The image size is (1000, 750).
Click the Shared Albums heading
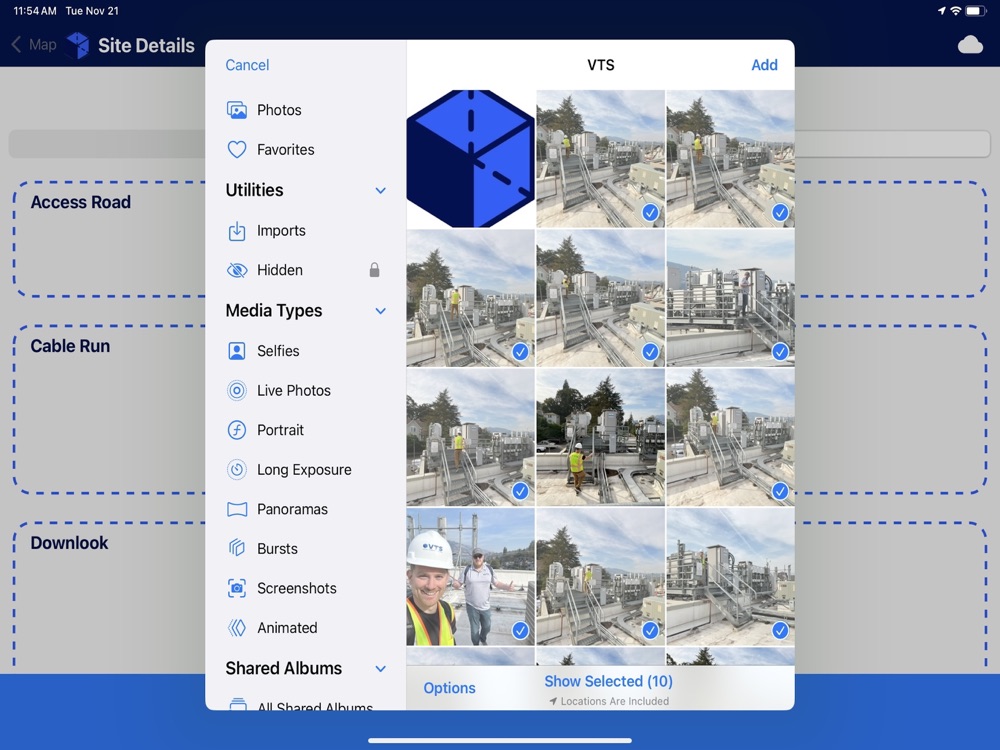coord(284,668)
